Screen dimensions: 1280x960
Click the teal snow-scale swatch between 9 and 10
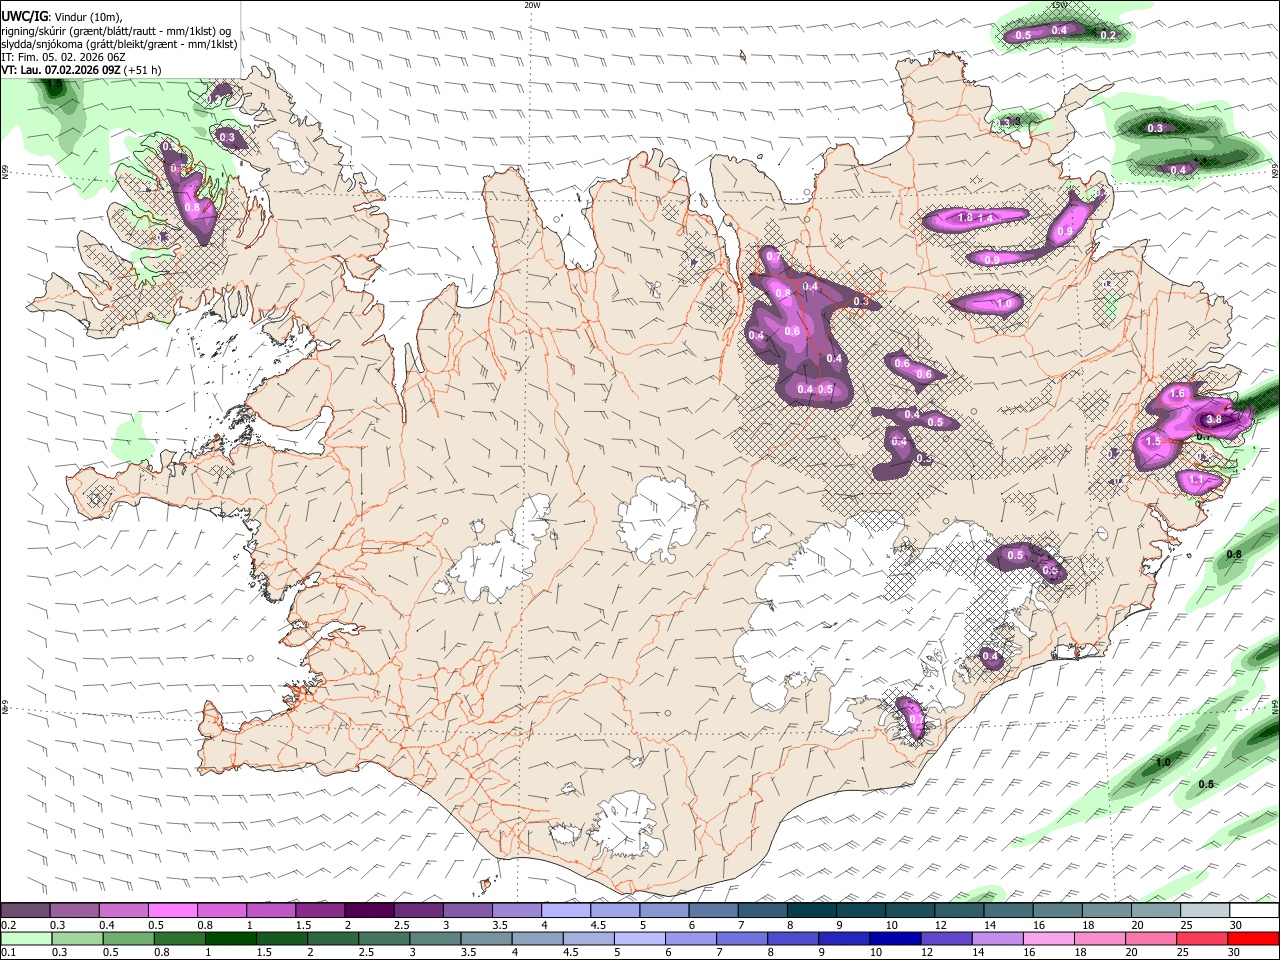tap(861, 911)
